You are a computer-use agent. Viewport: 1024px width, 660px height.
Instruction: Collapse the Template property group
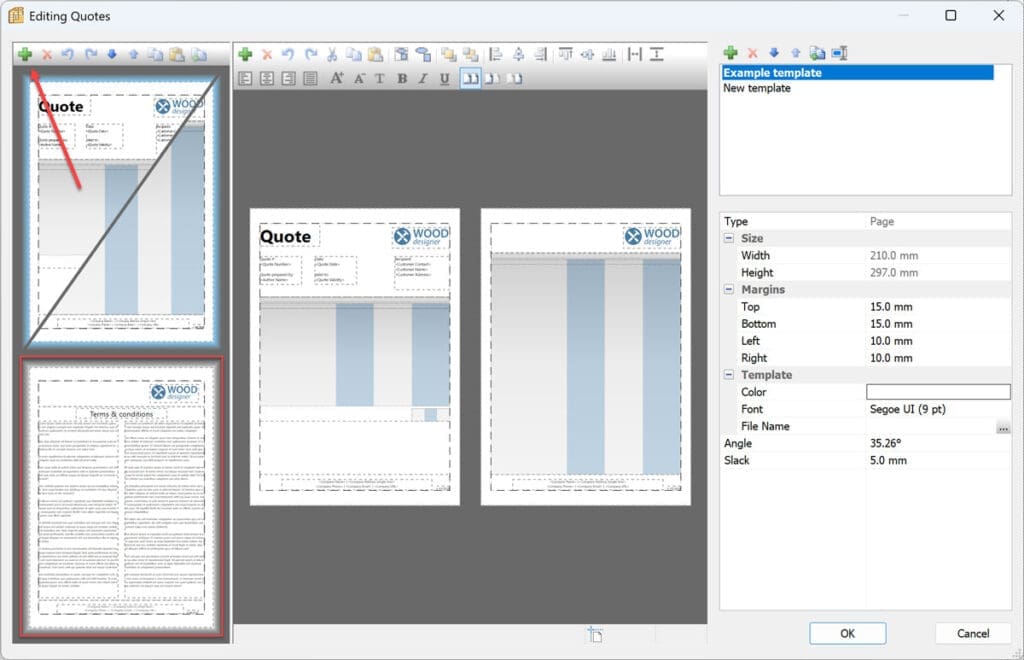(x=729, y=375)
